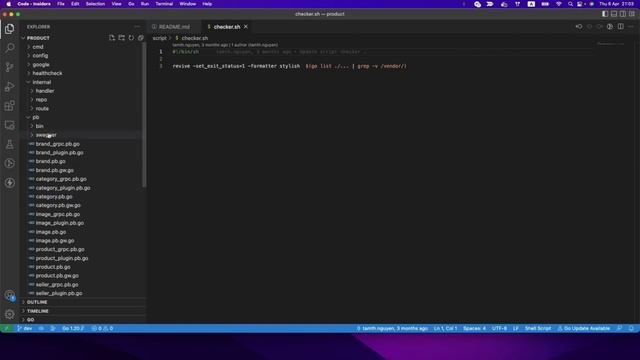Screen dimensions: 640x360
Task: Open changes view icon in editor toolbar
Action: pyautogui.click(x=579, y=27)
